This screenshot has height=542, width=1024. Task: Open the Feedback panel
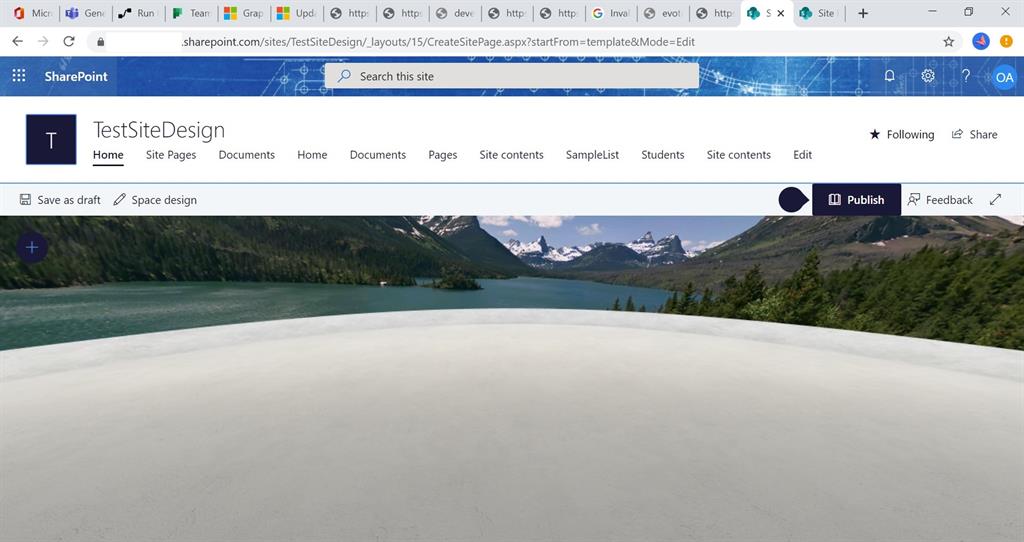click(x=940, y=200)
